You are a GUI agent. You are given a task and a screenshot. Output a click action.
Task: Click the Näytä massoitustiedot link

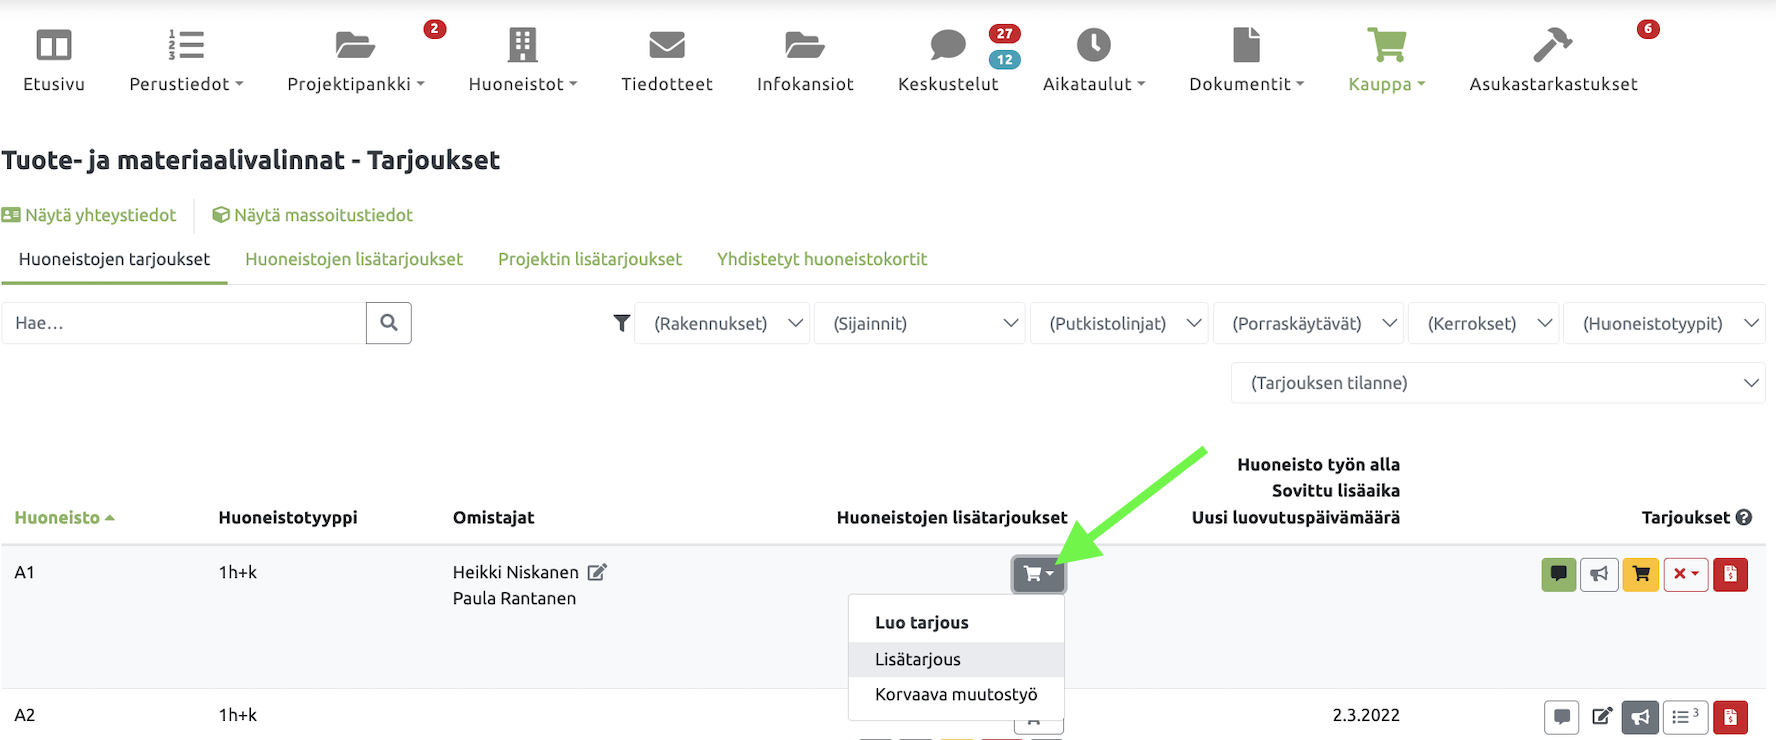(313, 215)
